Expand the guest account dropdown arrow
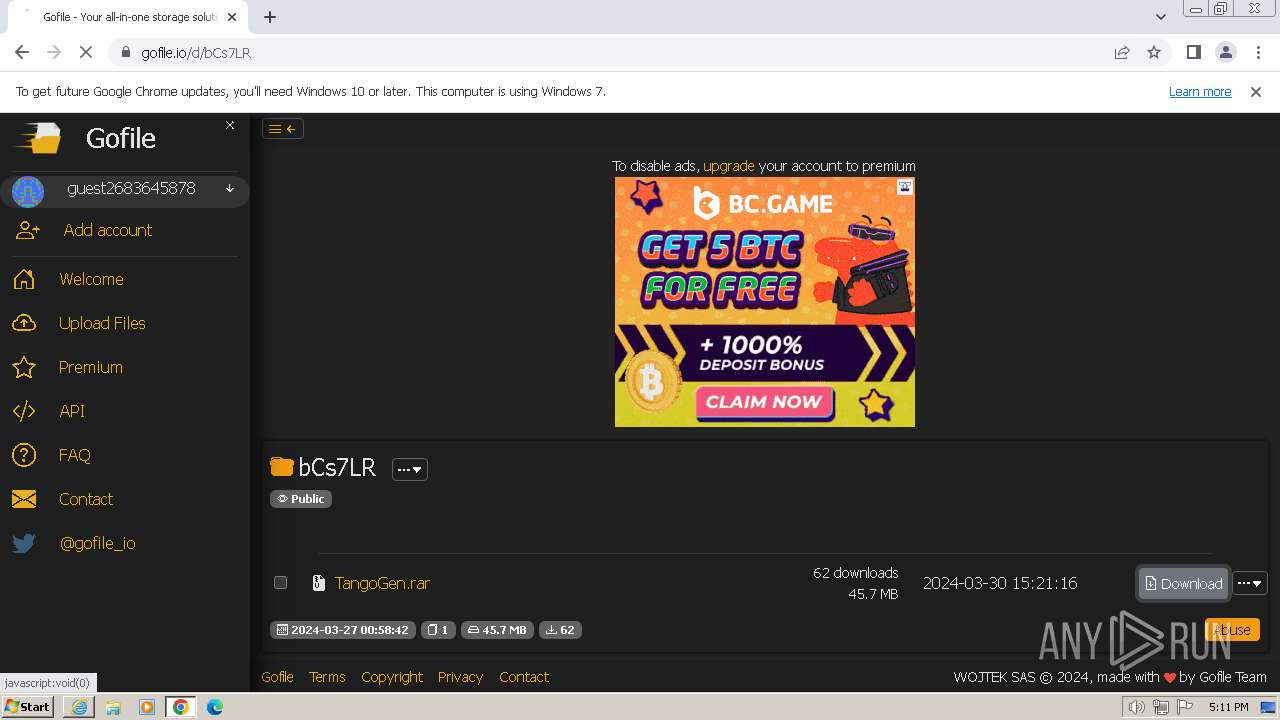 point(230,189)
